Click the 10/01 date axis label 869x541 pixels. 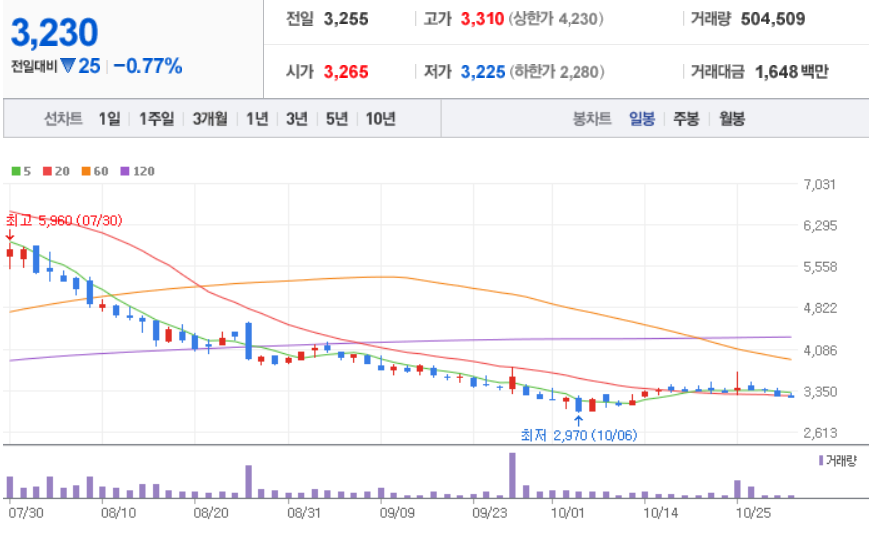pyautogui.click(x=567, y=513)
